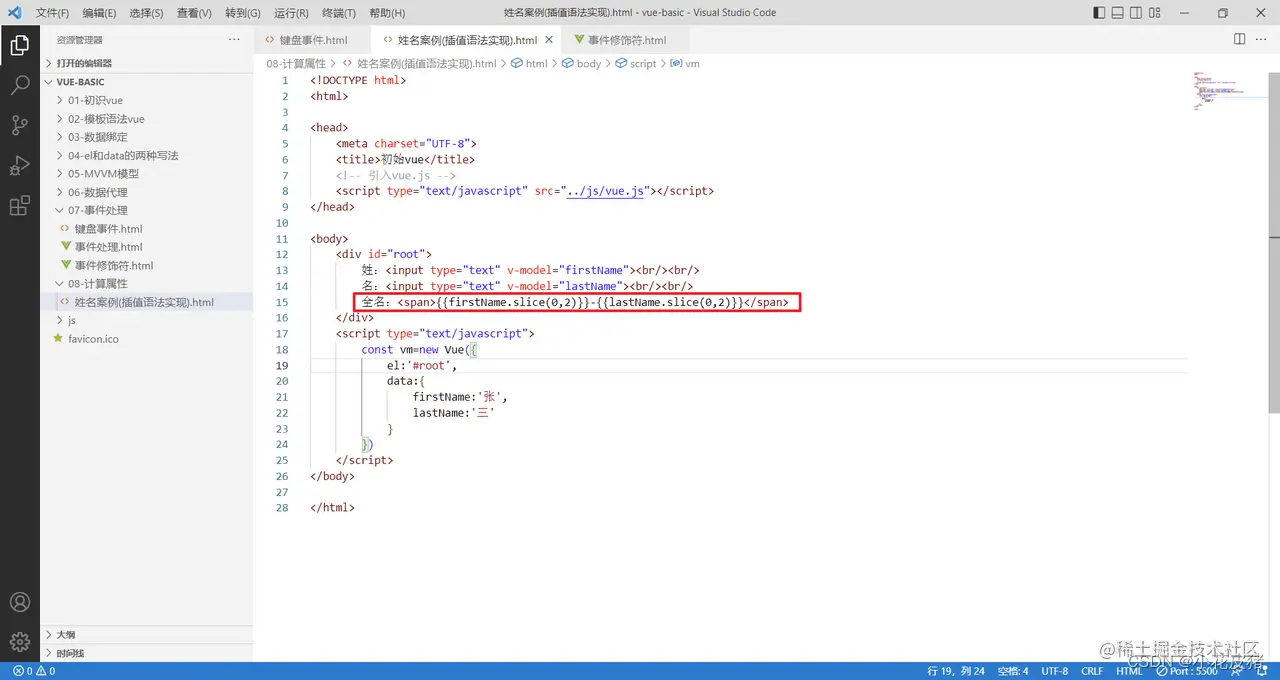Open the 选择(S) menu
The image size is (1280, 680).
pyautogui.click(x=146, y=13)
